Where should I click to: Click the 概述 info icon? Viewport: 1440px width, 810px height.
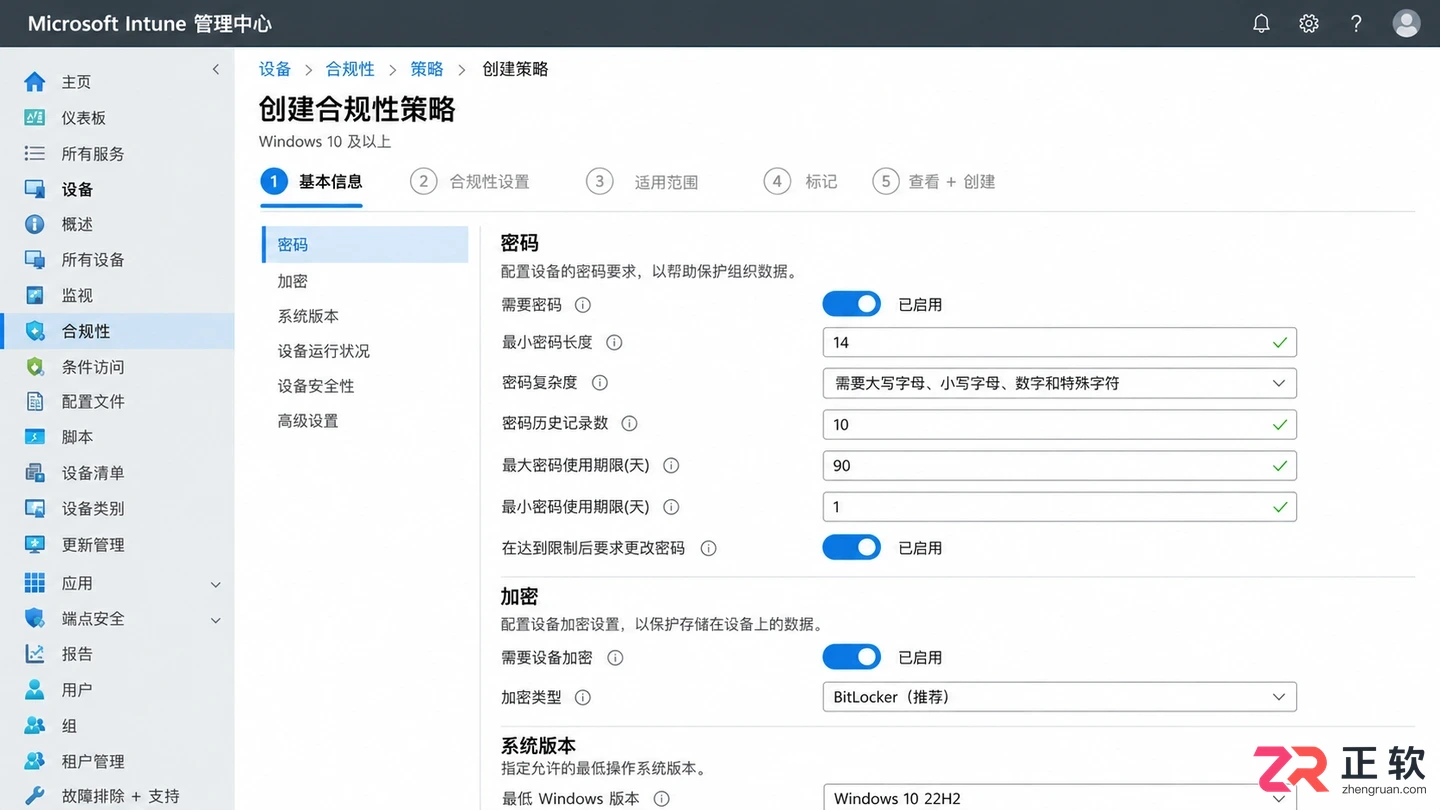(x=35, y=224)
